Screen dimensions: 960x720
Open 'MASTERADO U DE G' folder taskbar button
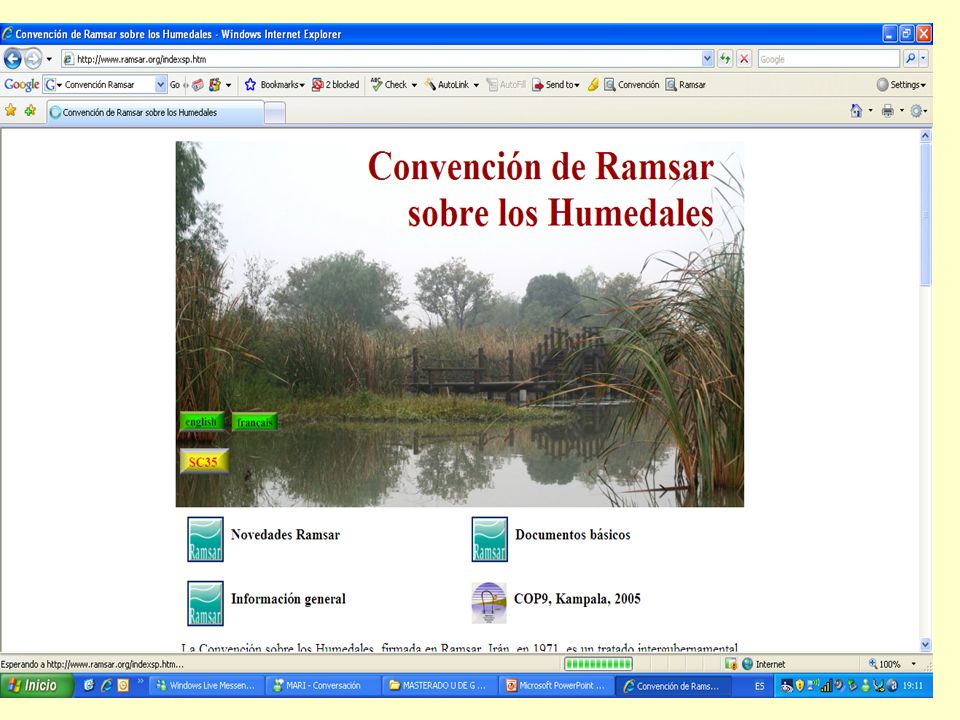pos(438,686)
